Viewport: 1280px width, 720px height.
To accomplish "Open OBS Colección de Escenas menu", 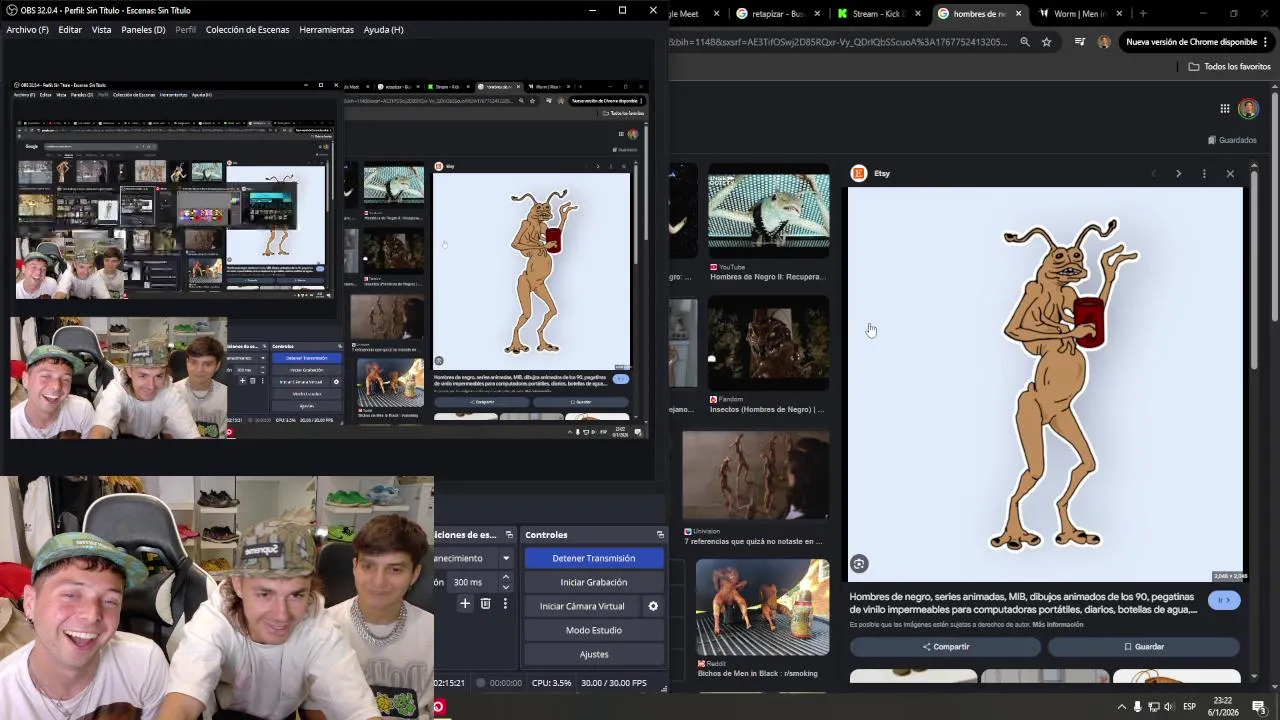I will (247, 30).
